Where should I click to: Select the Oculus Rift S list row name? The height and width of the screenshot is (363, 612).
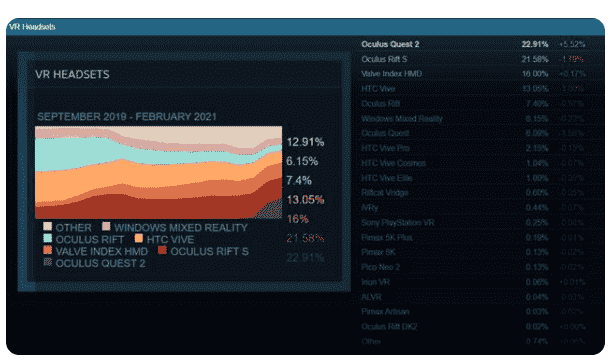(384, 59)
